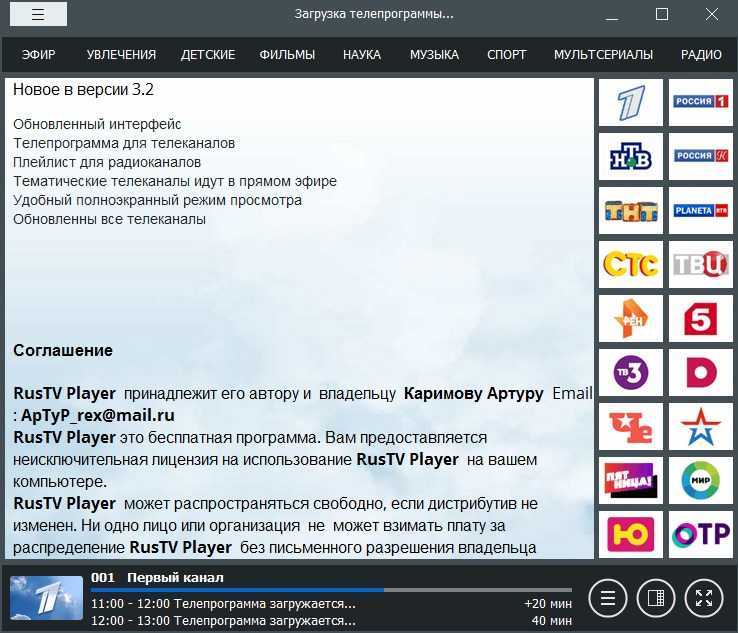This screenshot has height=633, width=738.
Task: Open the ДЕТСКИЕ category tab
Action: pyautogui.click(x=208, y=55)
